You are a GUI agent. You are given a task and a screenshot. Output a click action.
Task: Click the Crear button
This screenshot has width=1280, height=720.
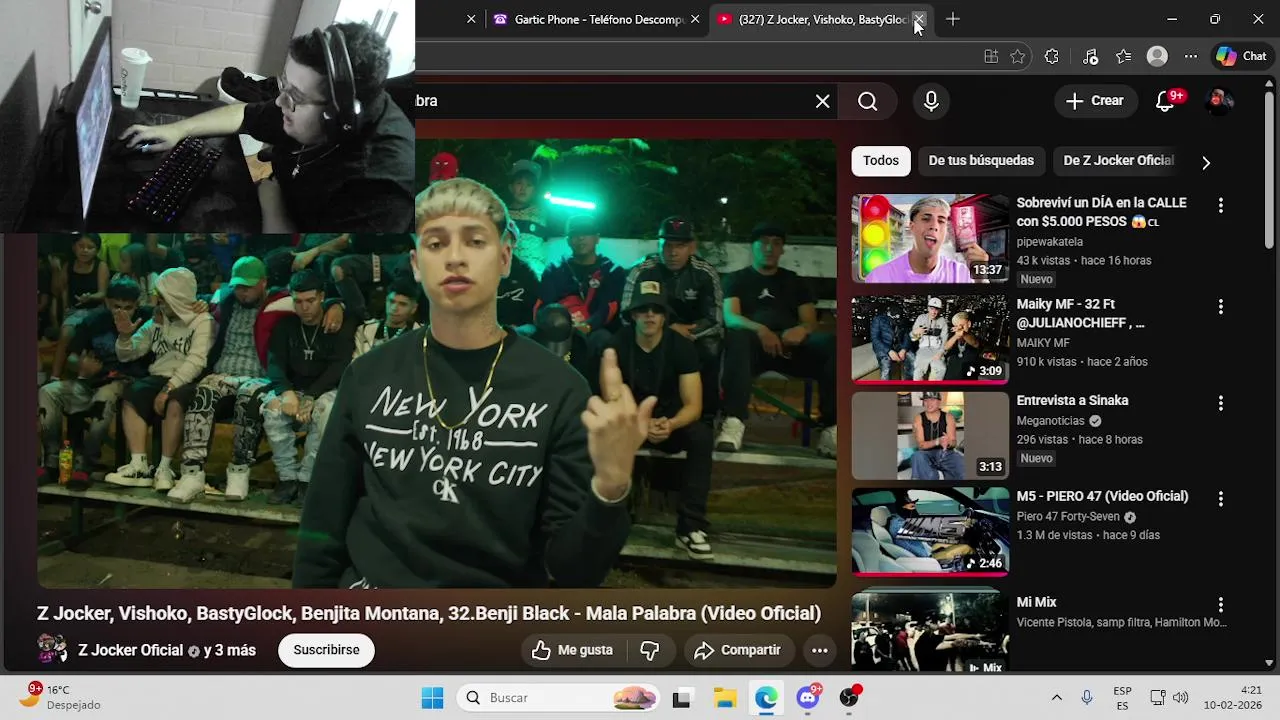[x=1095, y=101]
